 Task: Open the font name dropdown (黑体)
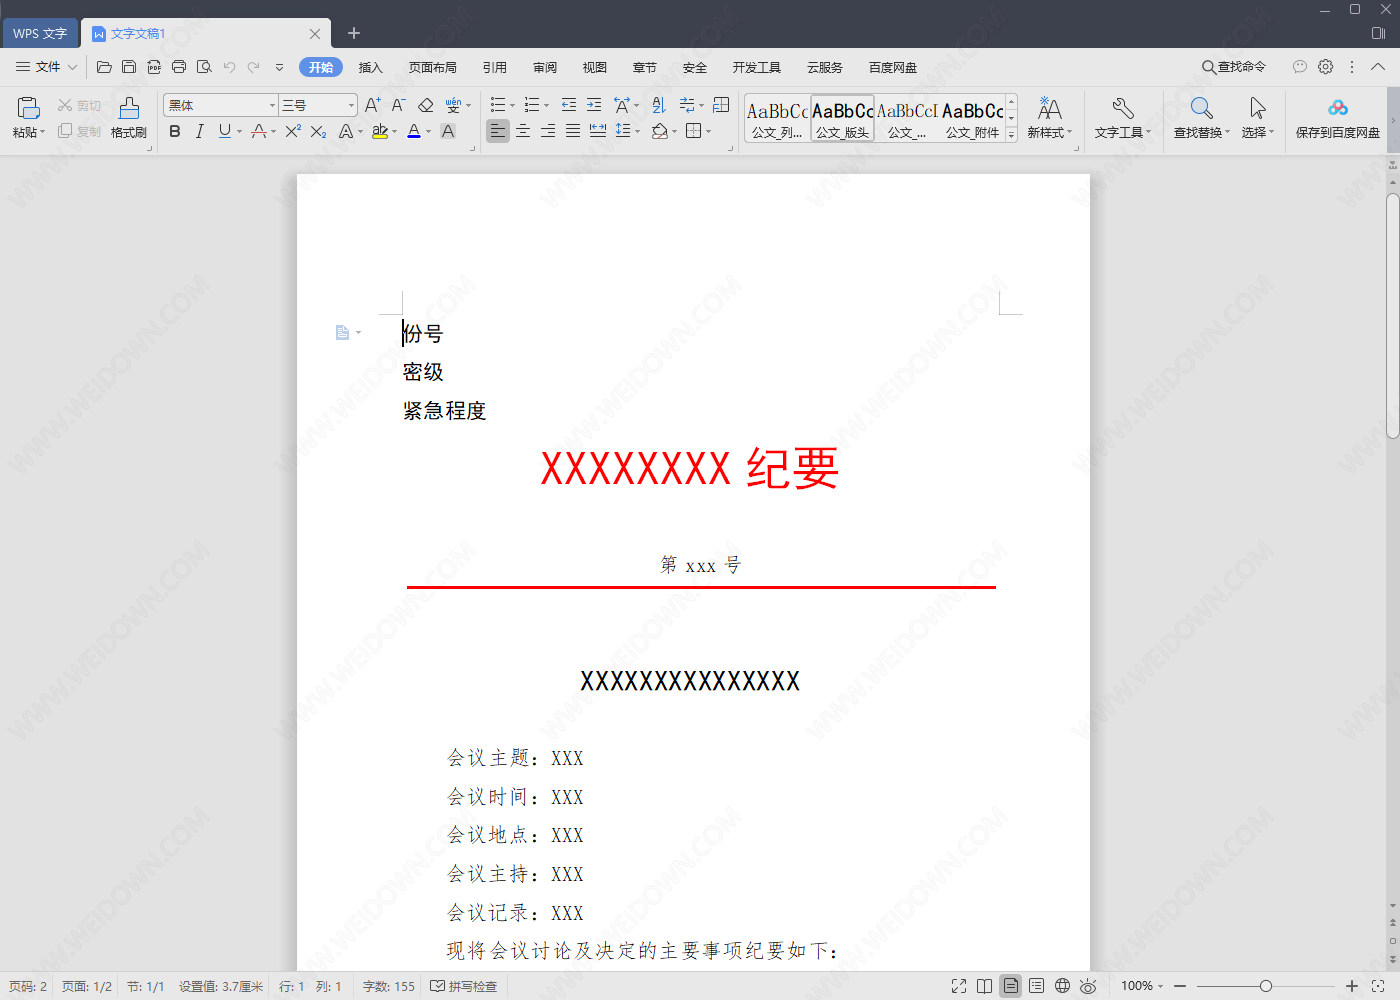(x=272, y=105)
